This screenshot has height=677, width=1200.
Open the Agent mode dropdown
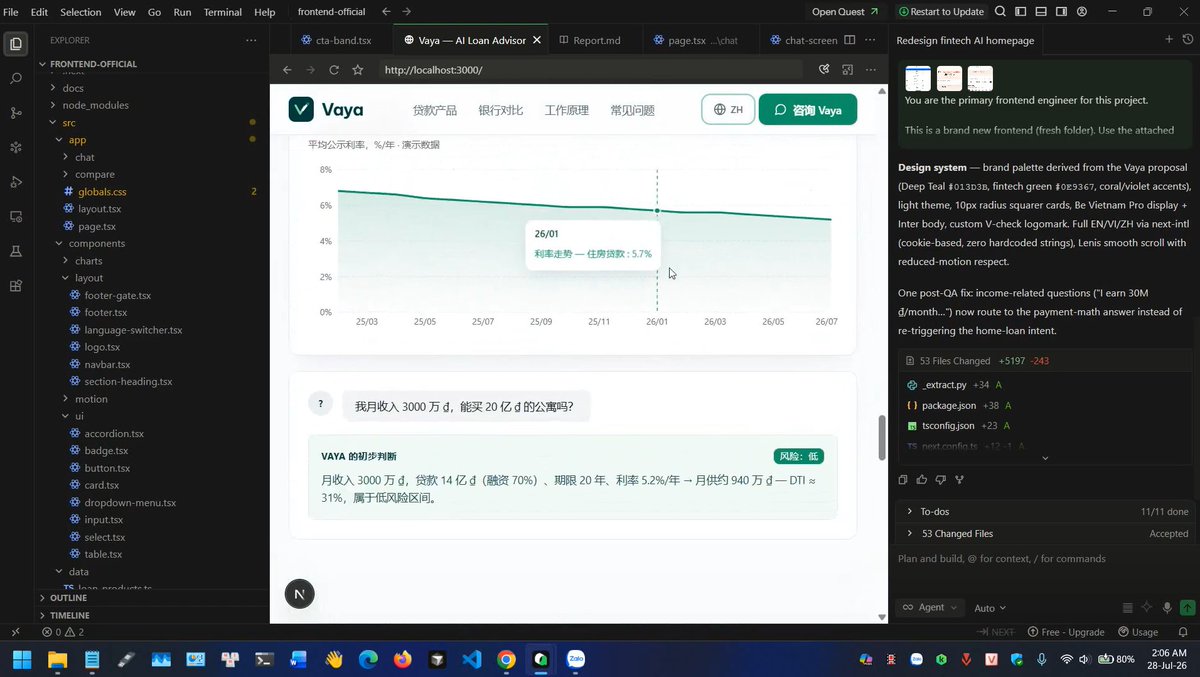929,607
